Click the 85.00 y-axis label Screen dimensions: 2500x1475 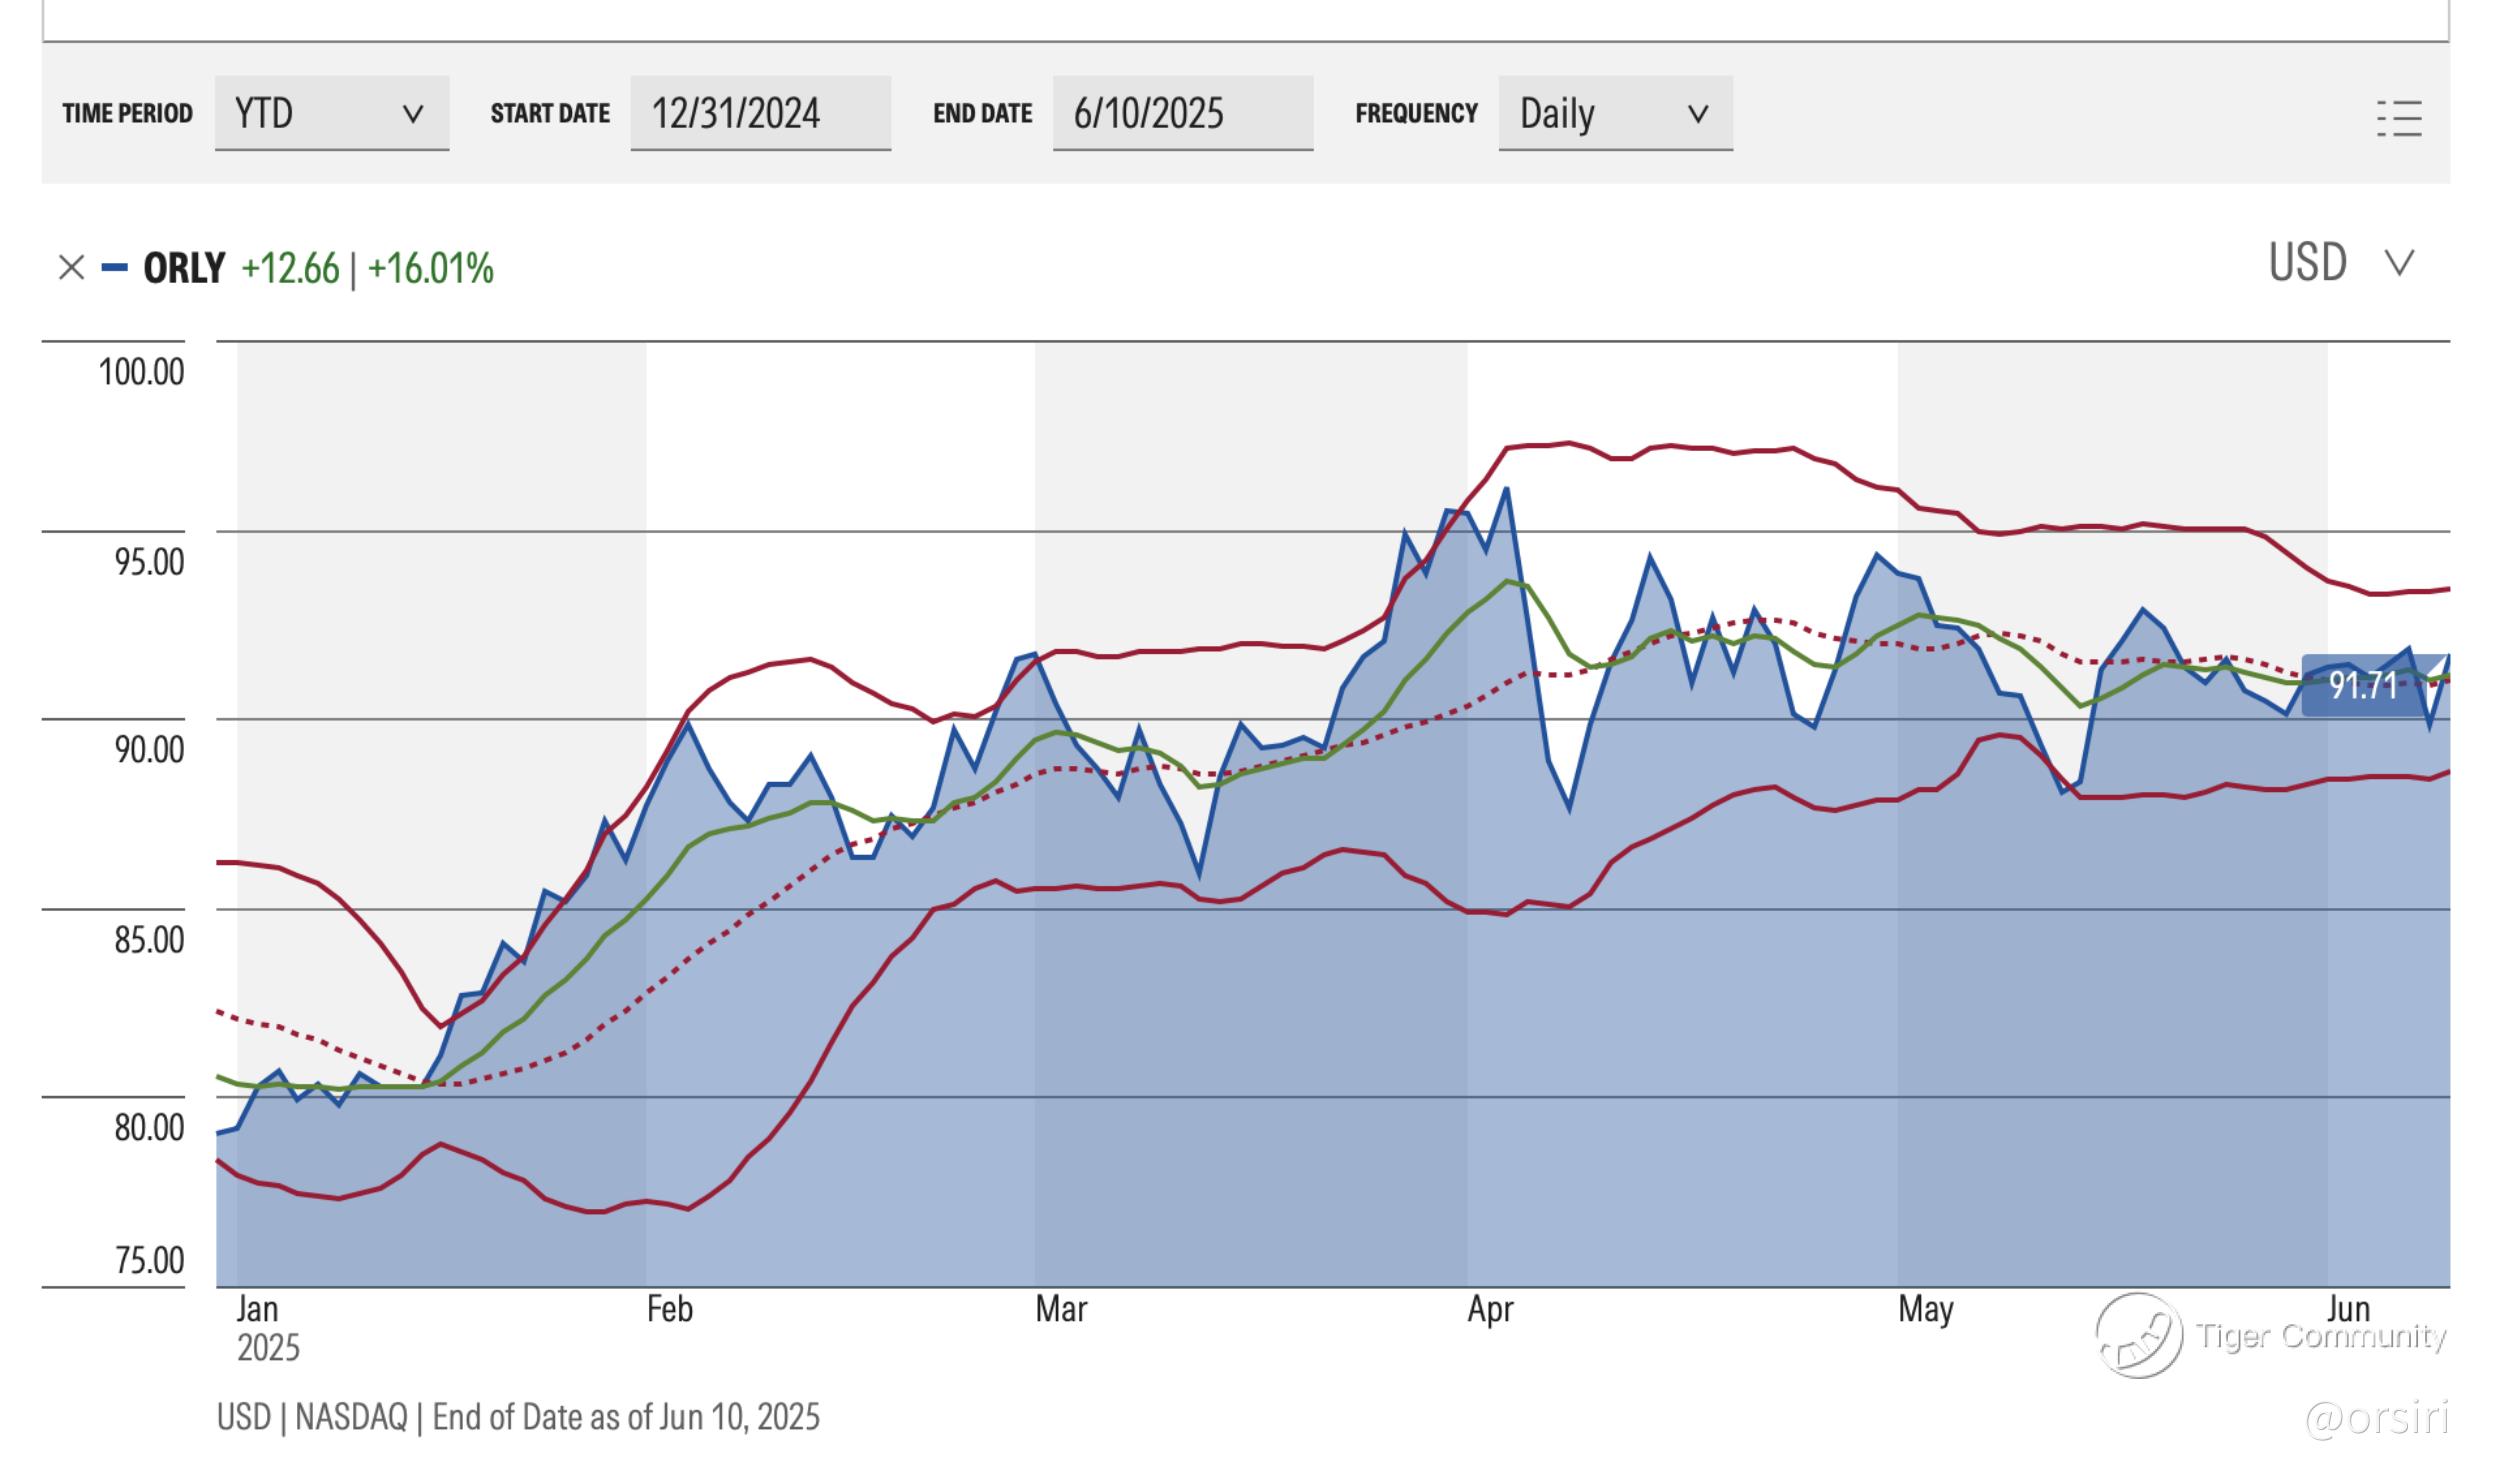(149, 939)
